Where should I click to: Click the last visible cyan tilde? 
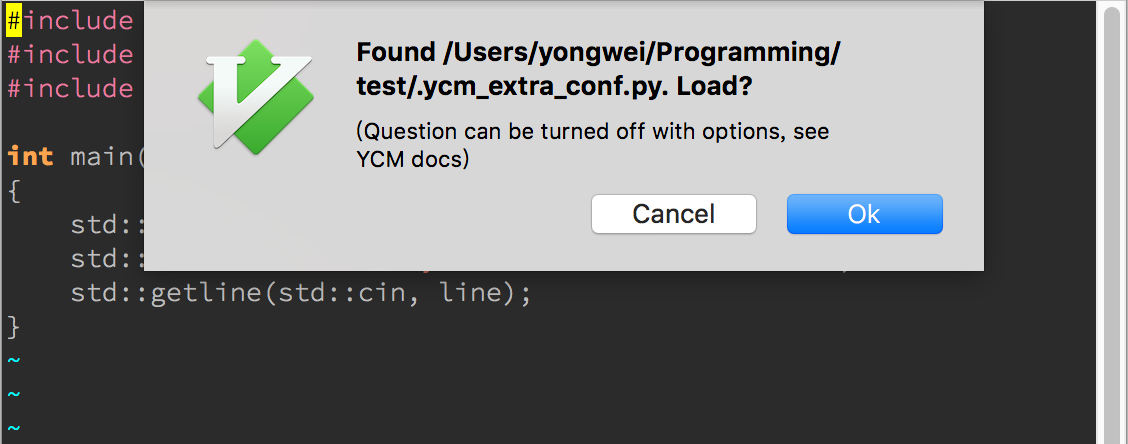pos(14,429)
